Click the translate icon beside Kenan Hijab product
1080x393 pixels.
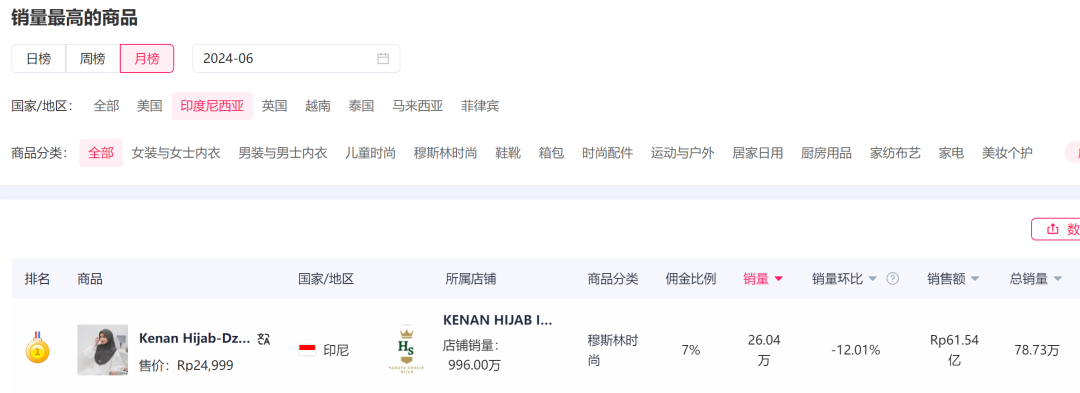tap(264, 338)
